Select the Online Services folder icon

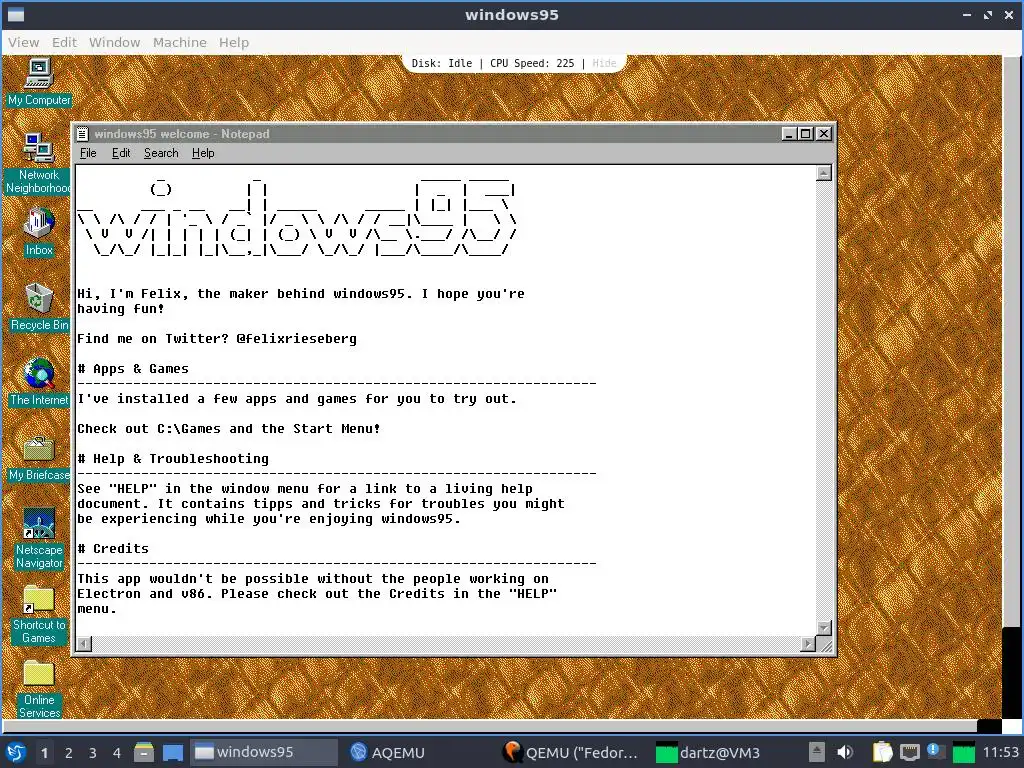pos(39,689)
